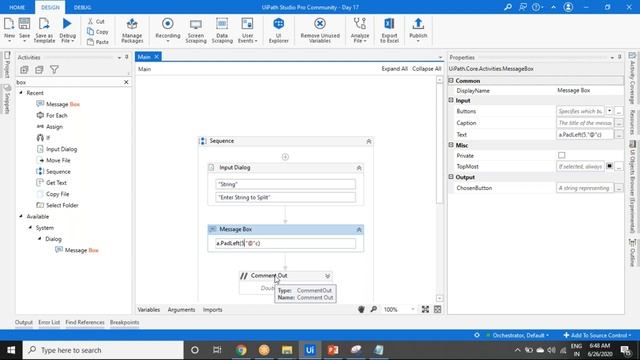The image size is (640, 360).
Task: Cut the selected activity
Action: 96,21
